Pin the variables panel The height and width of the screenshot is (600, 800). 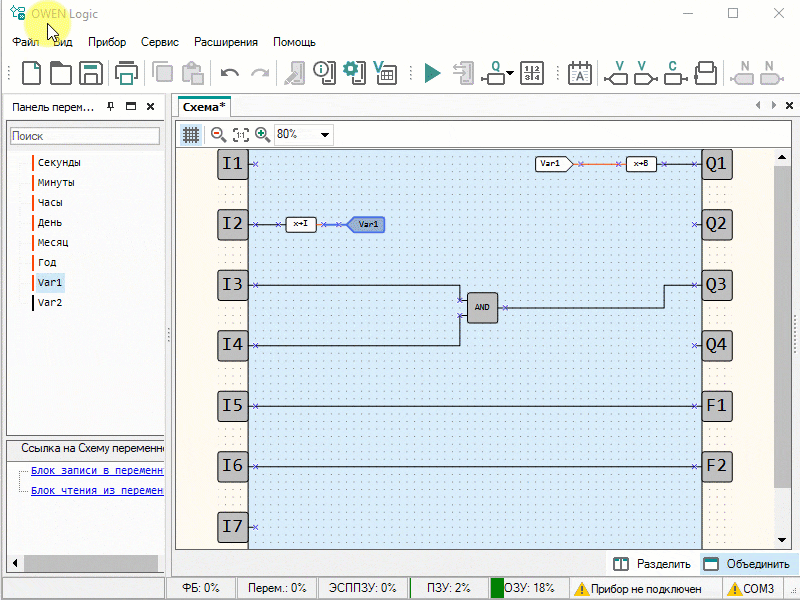110,106
